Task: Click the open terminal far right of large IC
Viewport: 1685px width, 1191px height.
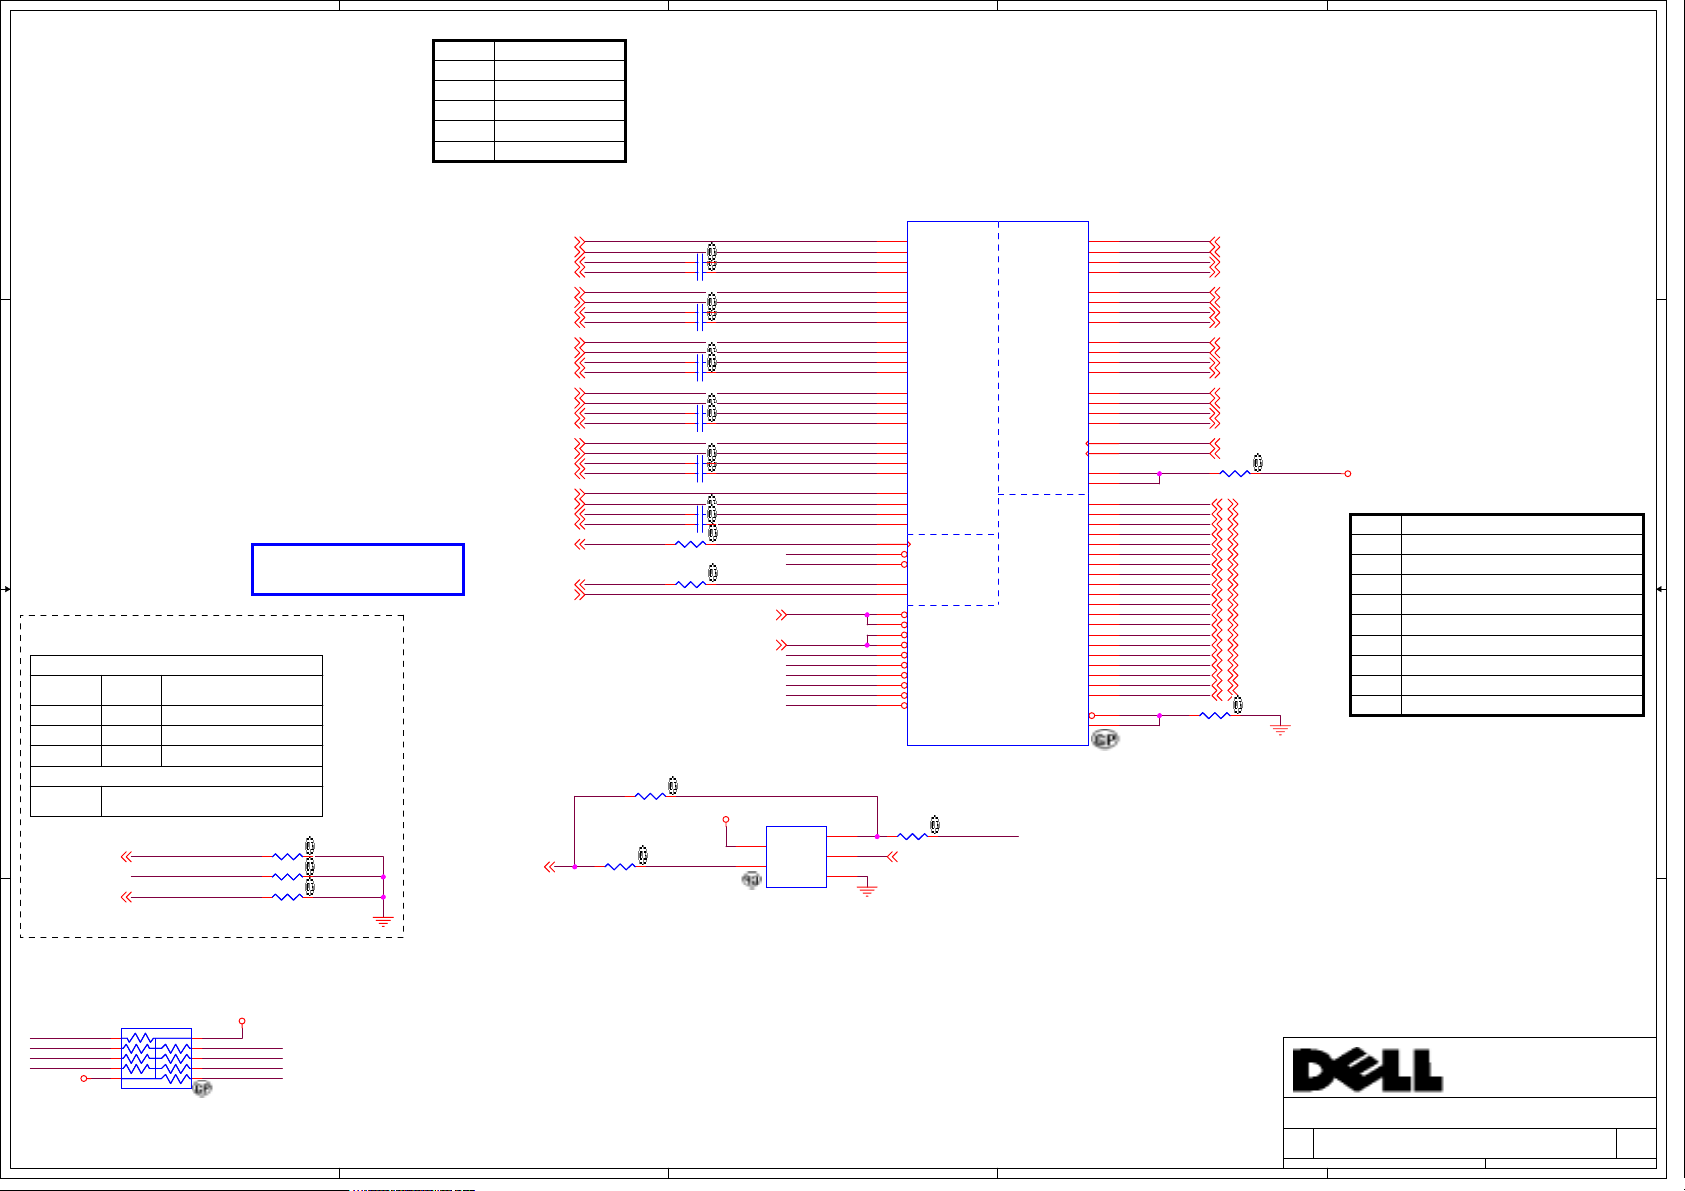Action: pos(1348,473)
